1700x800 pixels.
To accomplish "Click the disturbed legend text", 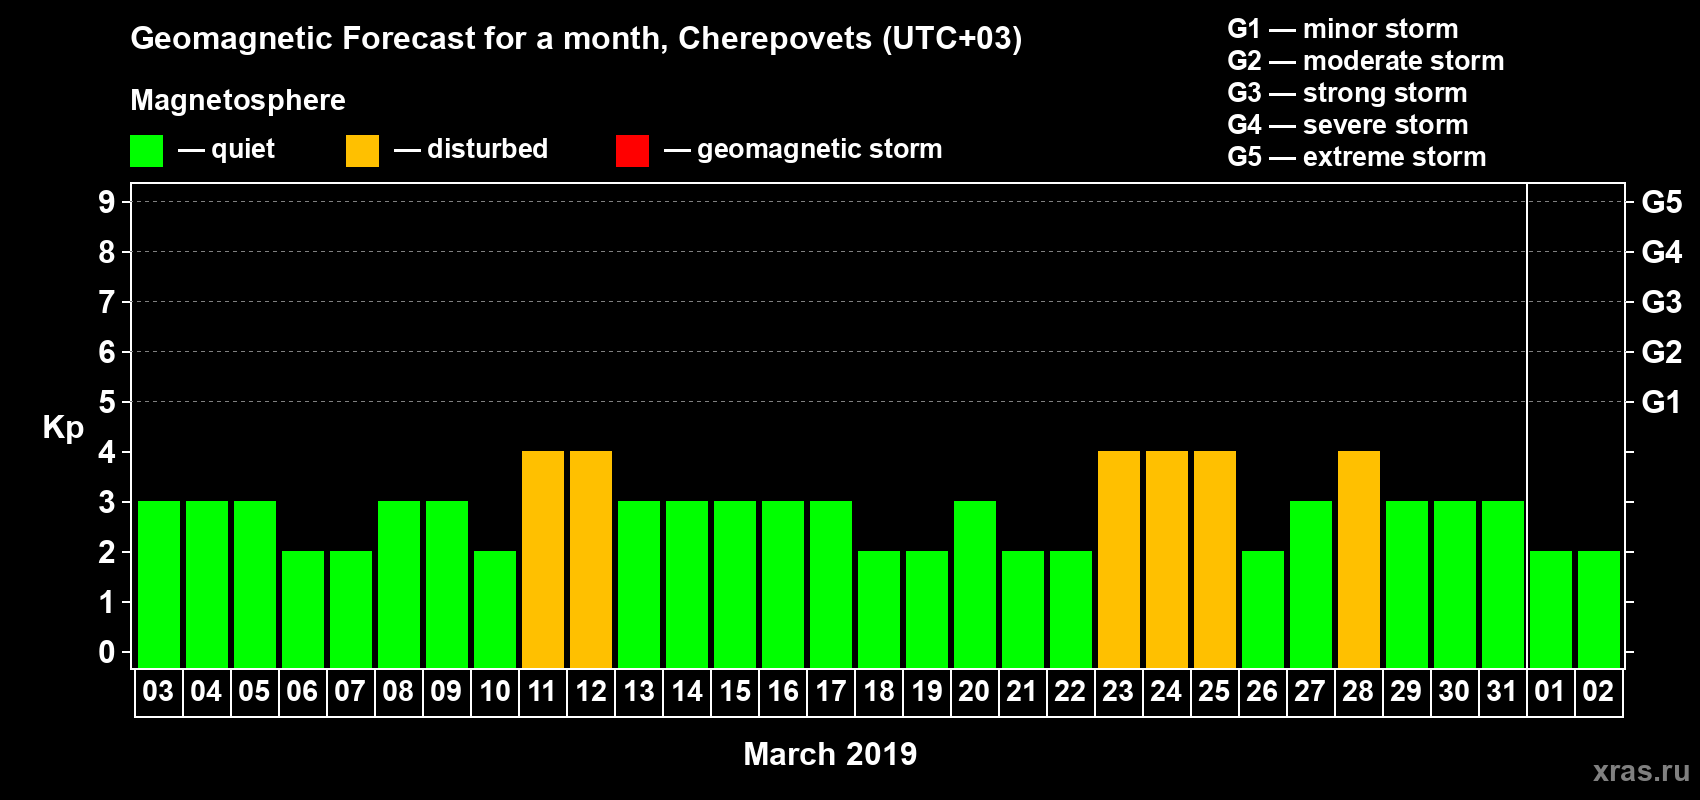I will (487, 149).
